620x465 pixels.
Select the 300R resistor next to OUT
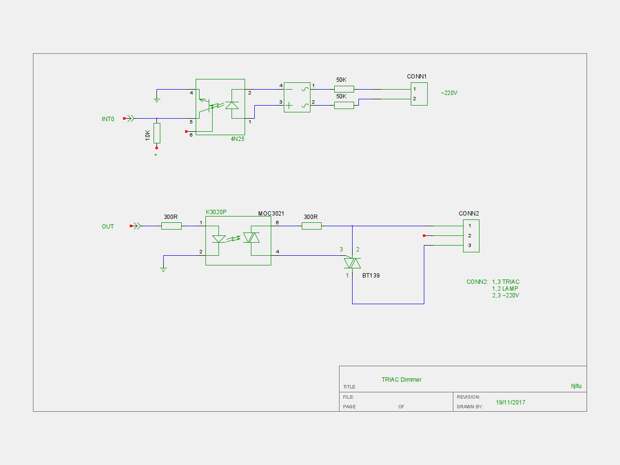click(172, 226)
